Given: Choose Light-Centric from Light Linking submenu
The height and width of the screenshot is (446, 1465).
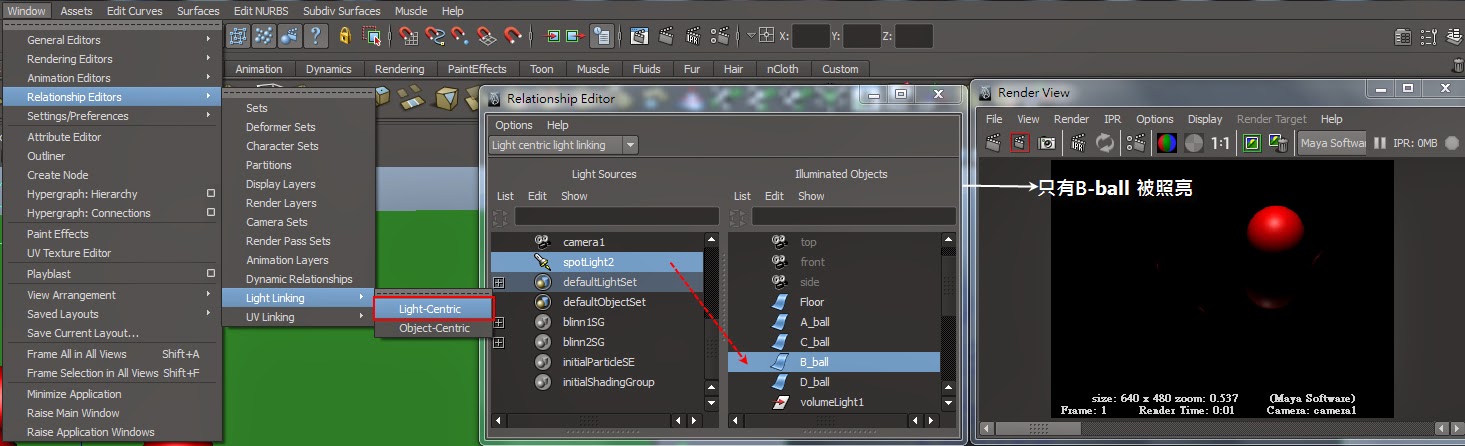Looking at the screenshot, I should [x=433, y=309].
